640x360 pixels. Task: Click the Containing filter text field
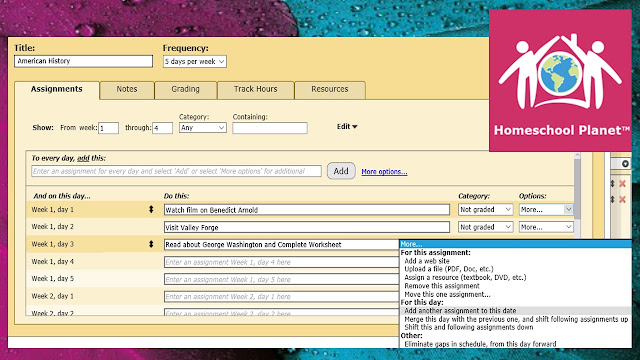[270, 128]
